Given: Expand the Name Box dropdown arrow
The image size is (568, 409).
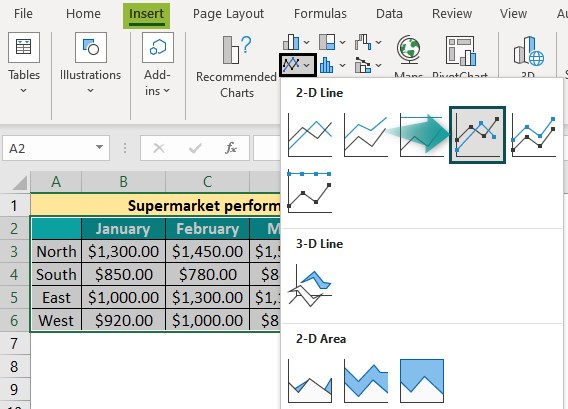Looking at the screenshot, I should tap(99, 147).
